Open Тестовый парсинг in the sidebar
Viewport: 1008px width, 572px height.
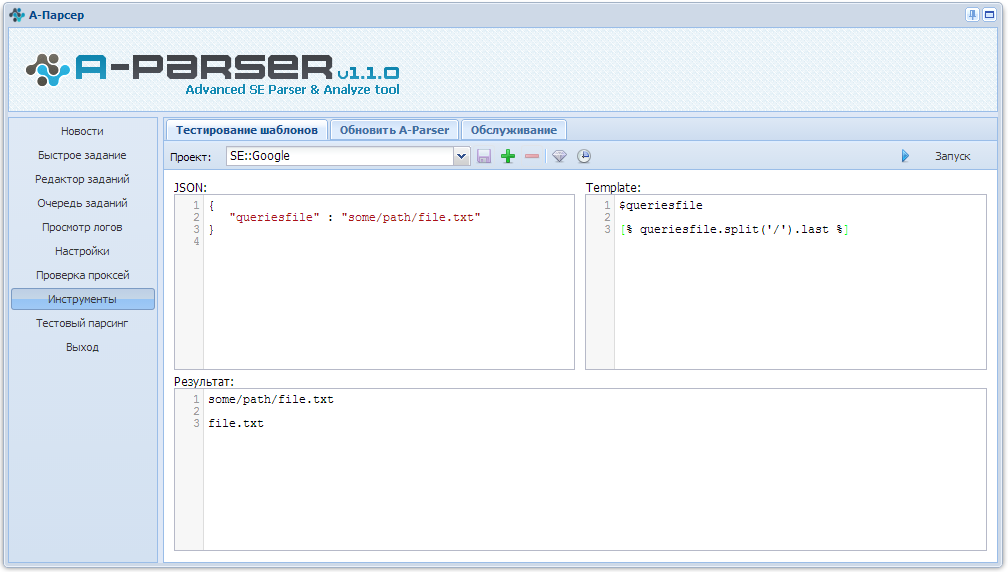tap(82, 323)
